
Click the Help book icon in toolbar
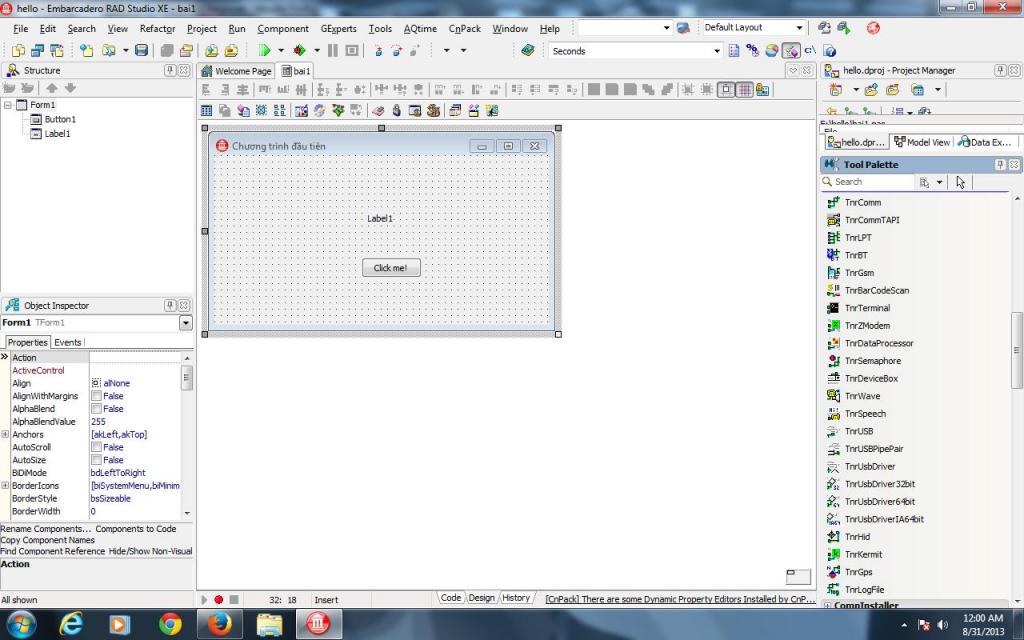click(x=528, y=50)
